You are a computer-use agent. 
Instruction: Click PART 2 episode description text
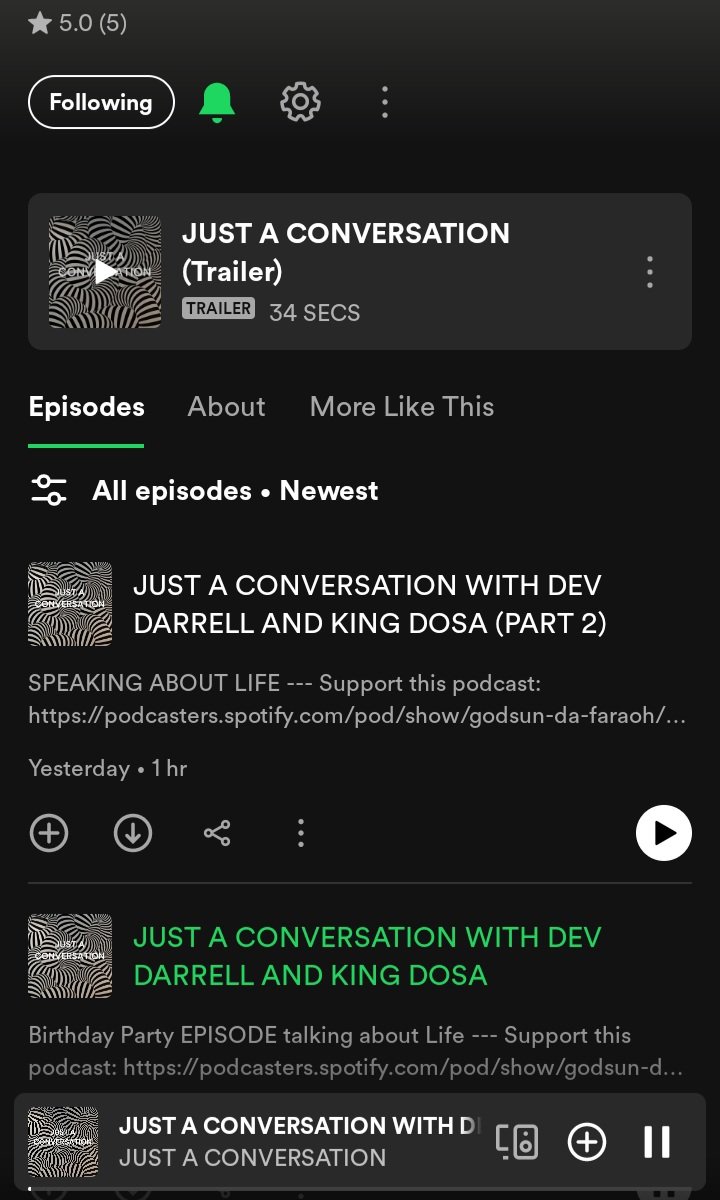(357, 700)
